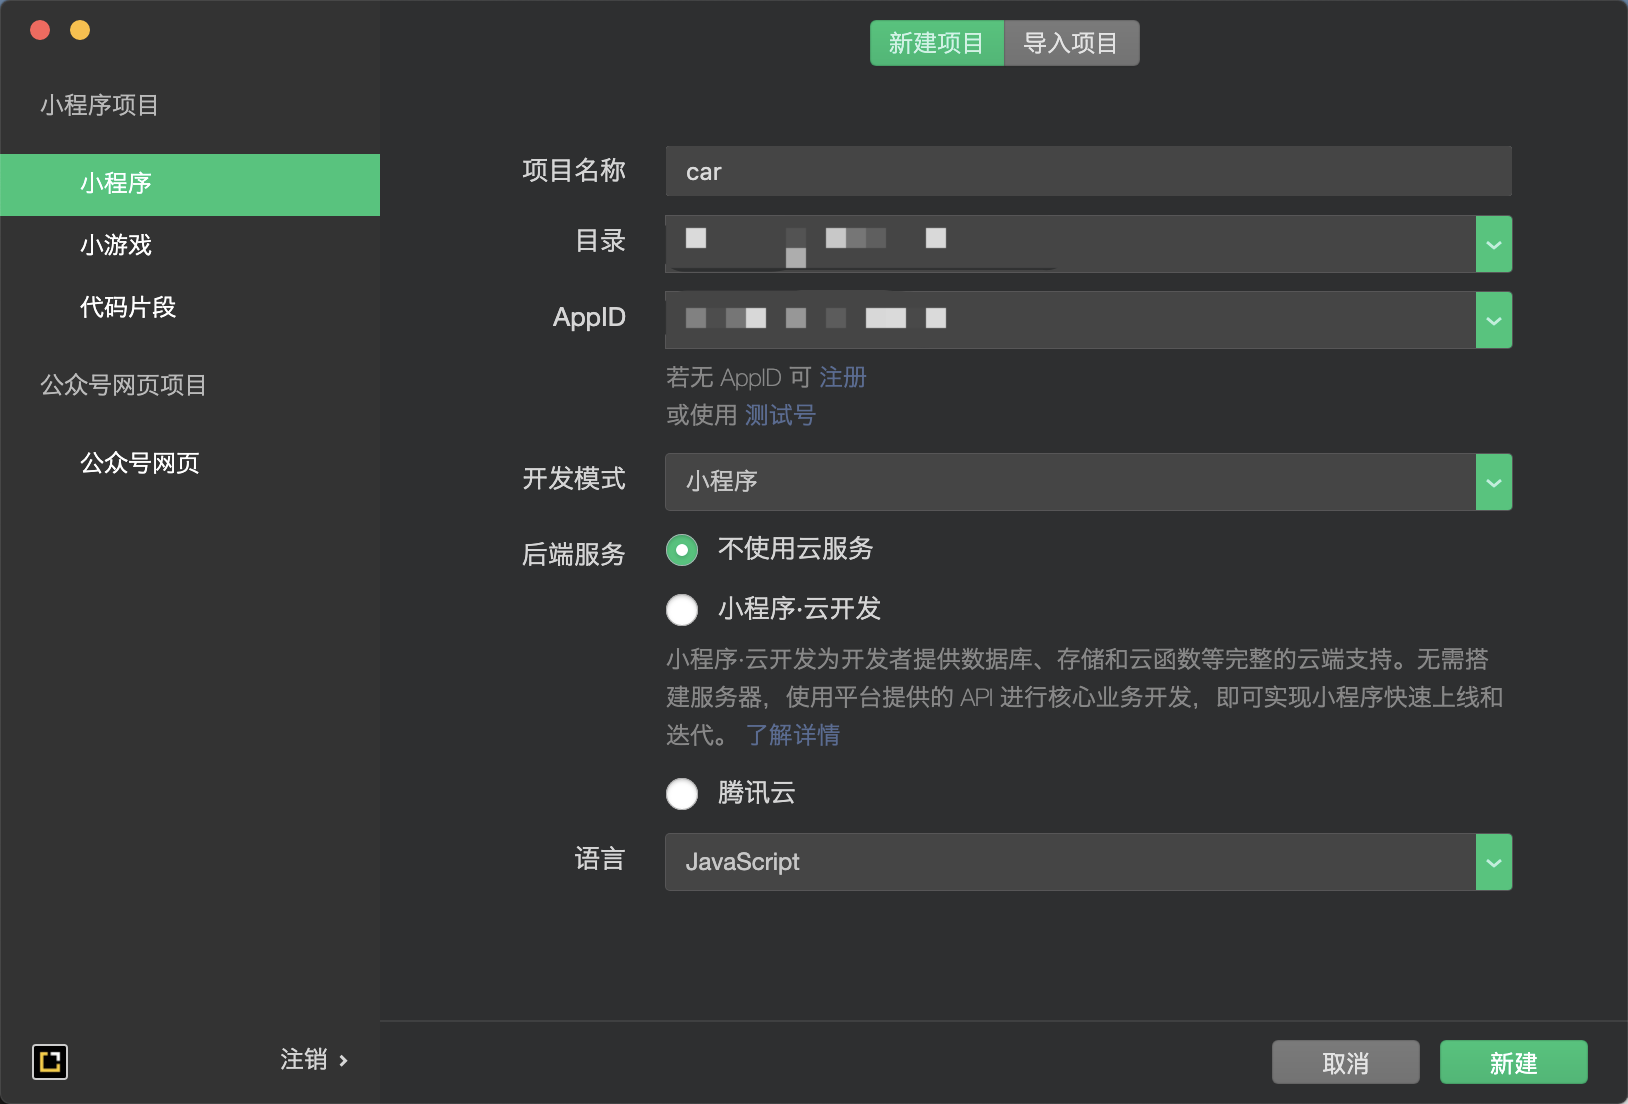Switch to the 新建项目 tab
Image resolution: width=1628 pixels, height=1104 pixels.
click(937, 43)
